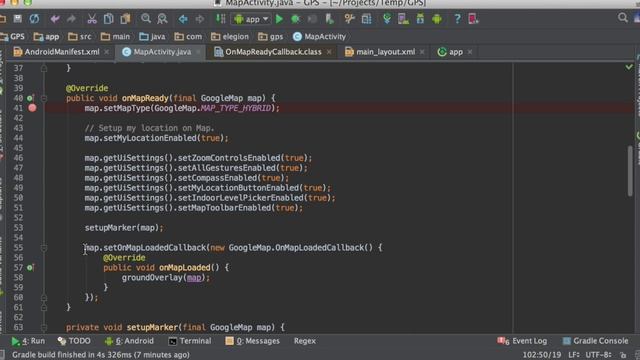Click the Save All toolbar icon

pos(18,19)
